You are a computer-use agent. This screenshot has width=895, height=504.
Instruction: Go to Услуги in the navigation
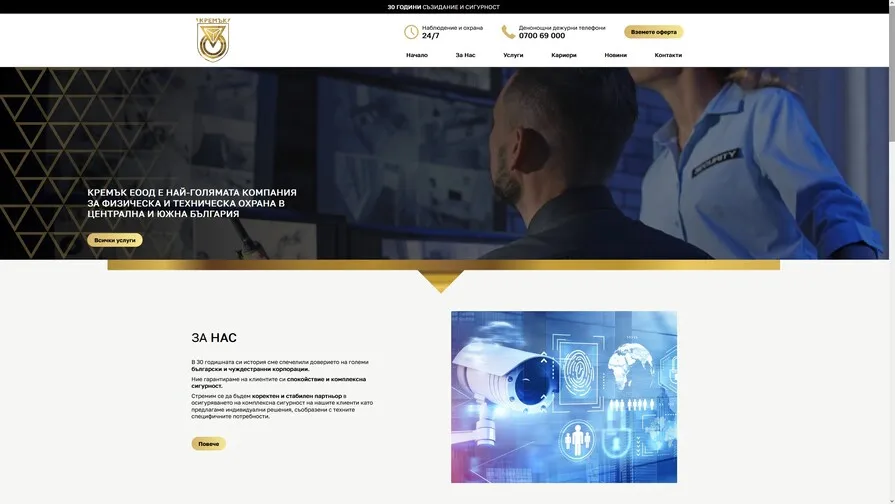pyautogui.click(x=513, y=55)
